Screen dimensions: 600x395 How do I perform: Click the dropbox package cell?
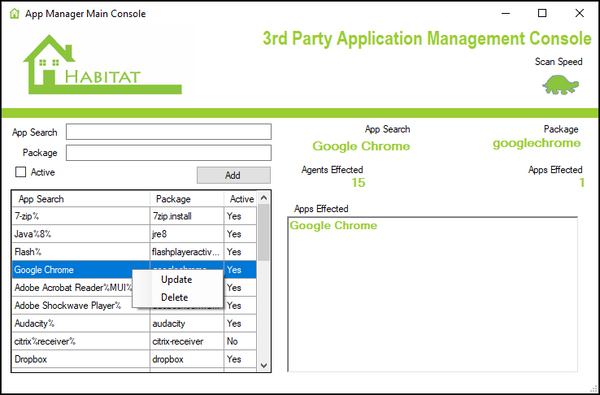[187, 359]
